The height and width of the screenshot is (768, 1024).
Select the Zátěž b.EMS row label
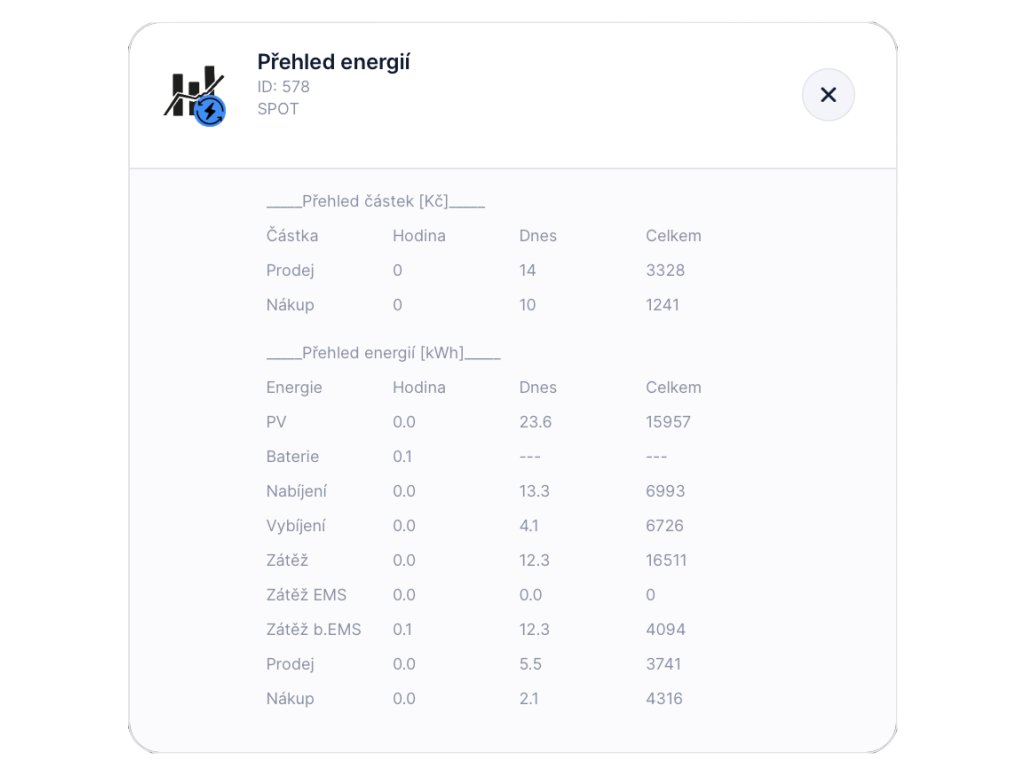point(313,629)
